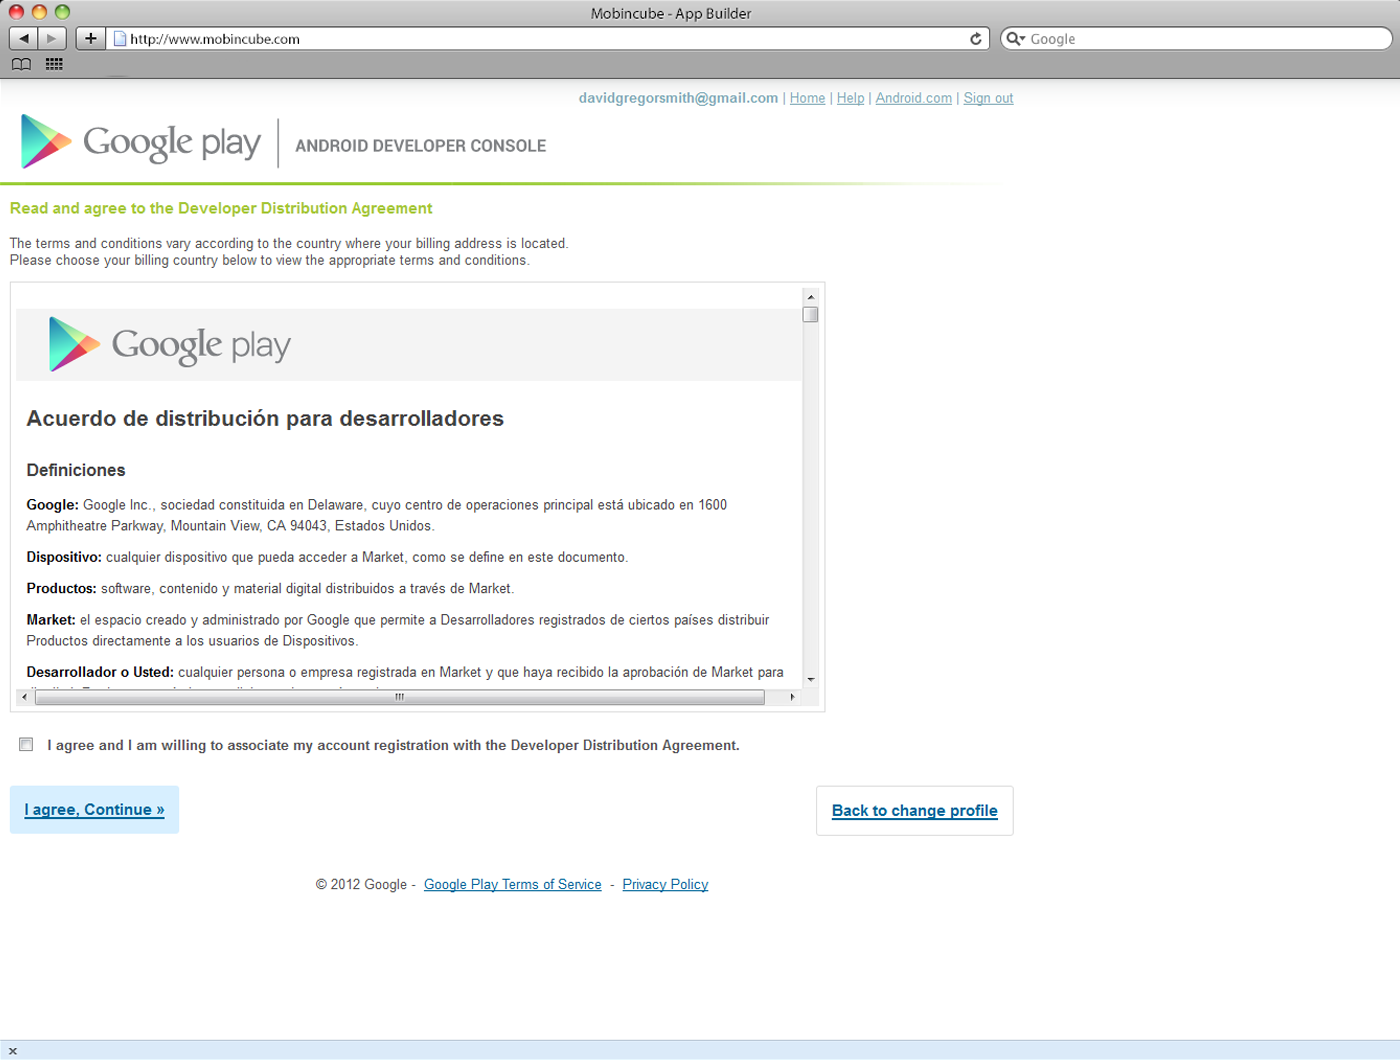The image size is (1400, 1060).
Task: Show Top Sites grid icon
Action: click(x=54, y=64)
